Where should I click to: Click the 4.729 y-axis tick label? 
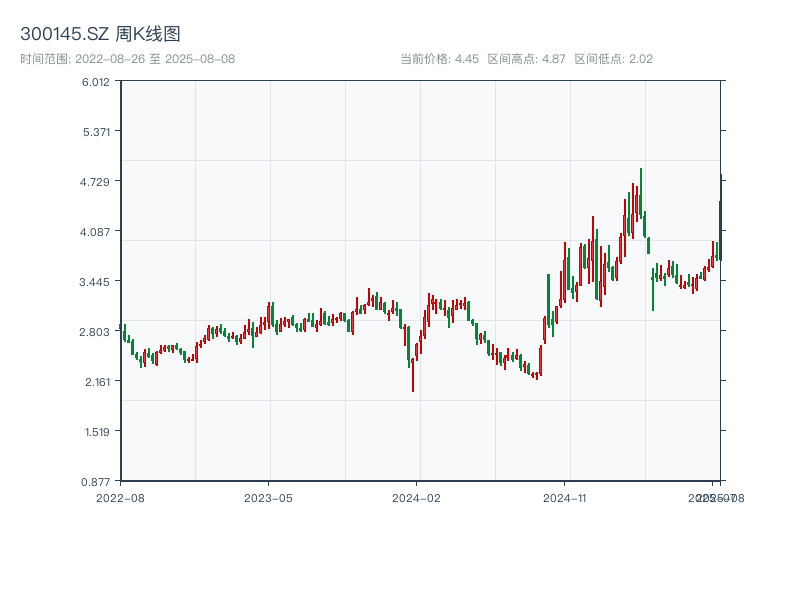[x=96, y=181]
